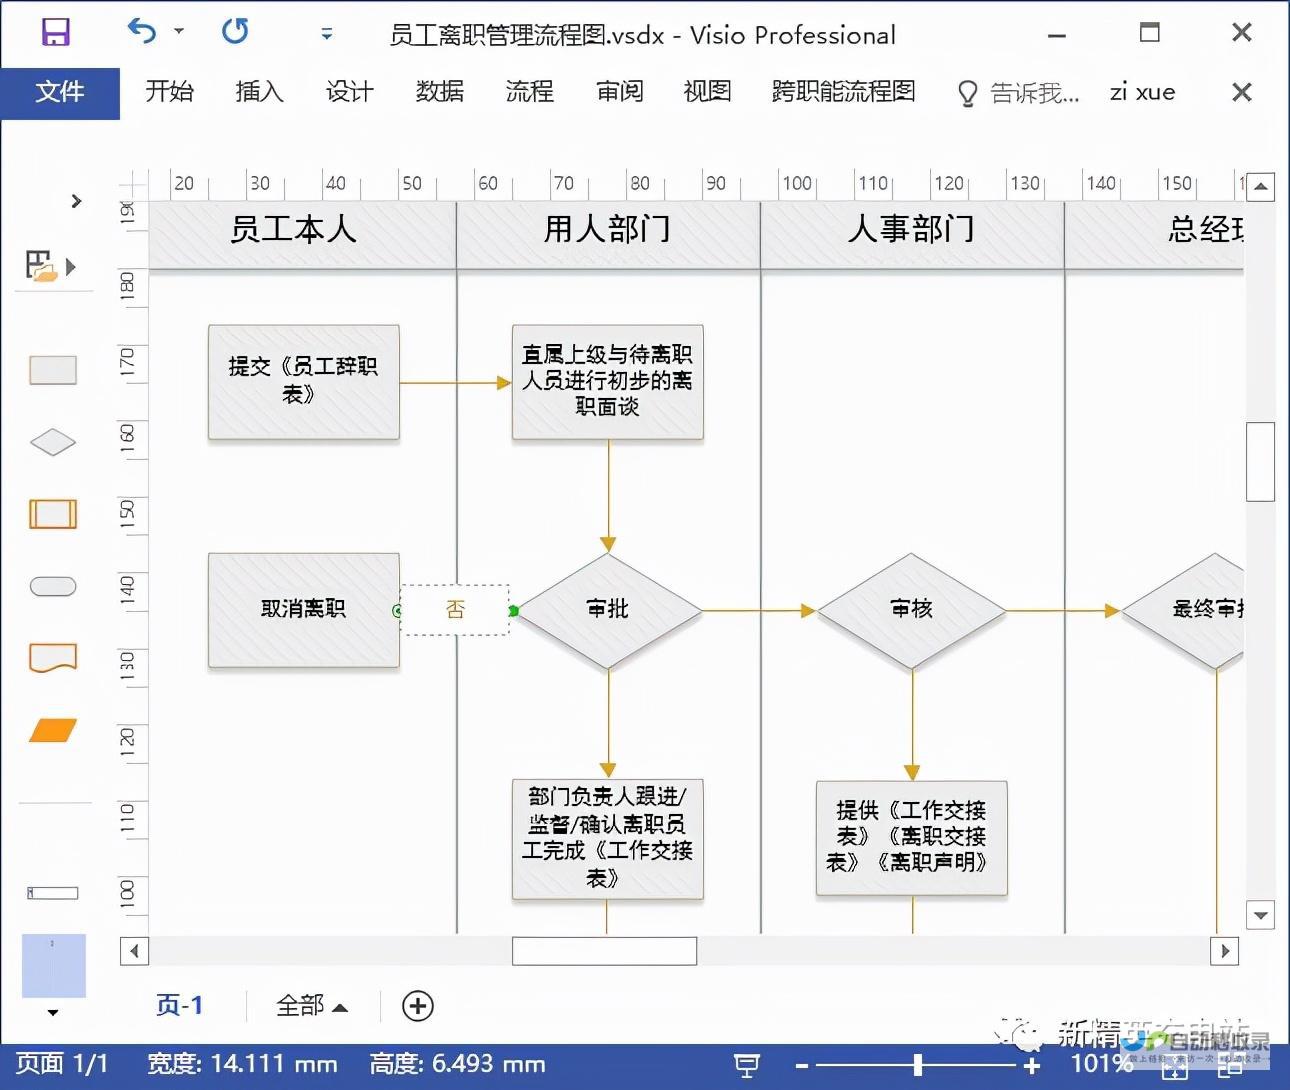Click the 告诉我 lightbulb search box
The height and width of the screenshot is (1090, 1290).
pyautogui.click(x=1018, y=93)
